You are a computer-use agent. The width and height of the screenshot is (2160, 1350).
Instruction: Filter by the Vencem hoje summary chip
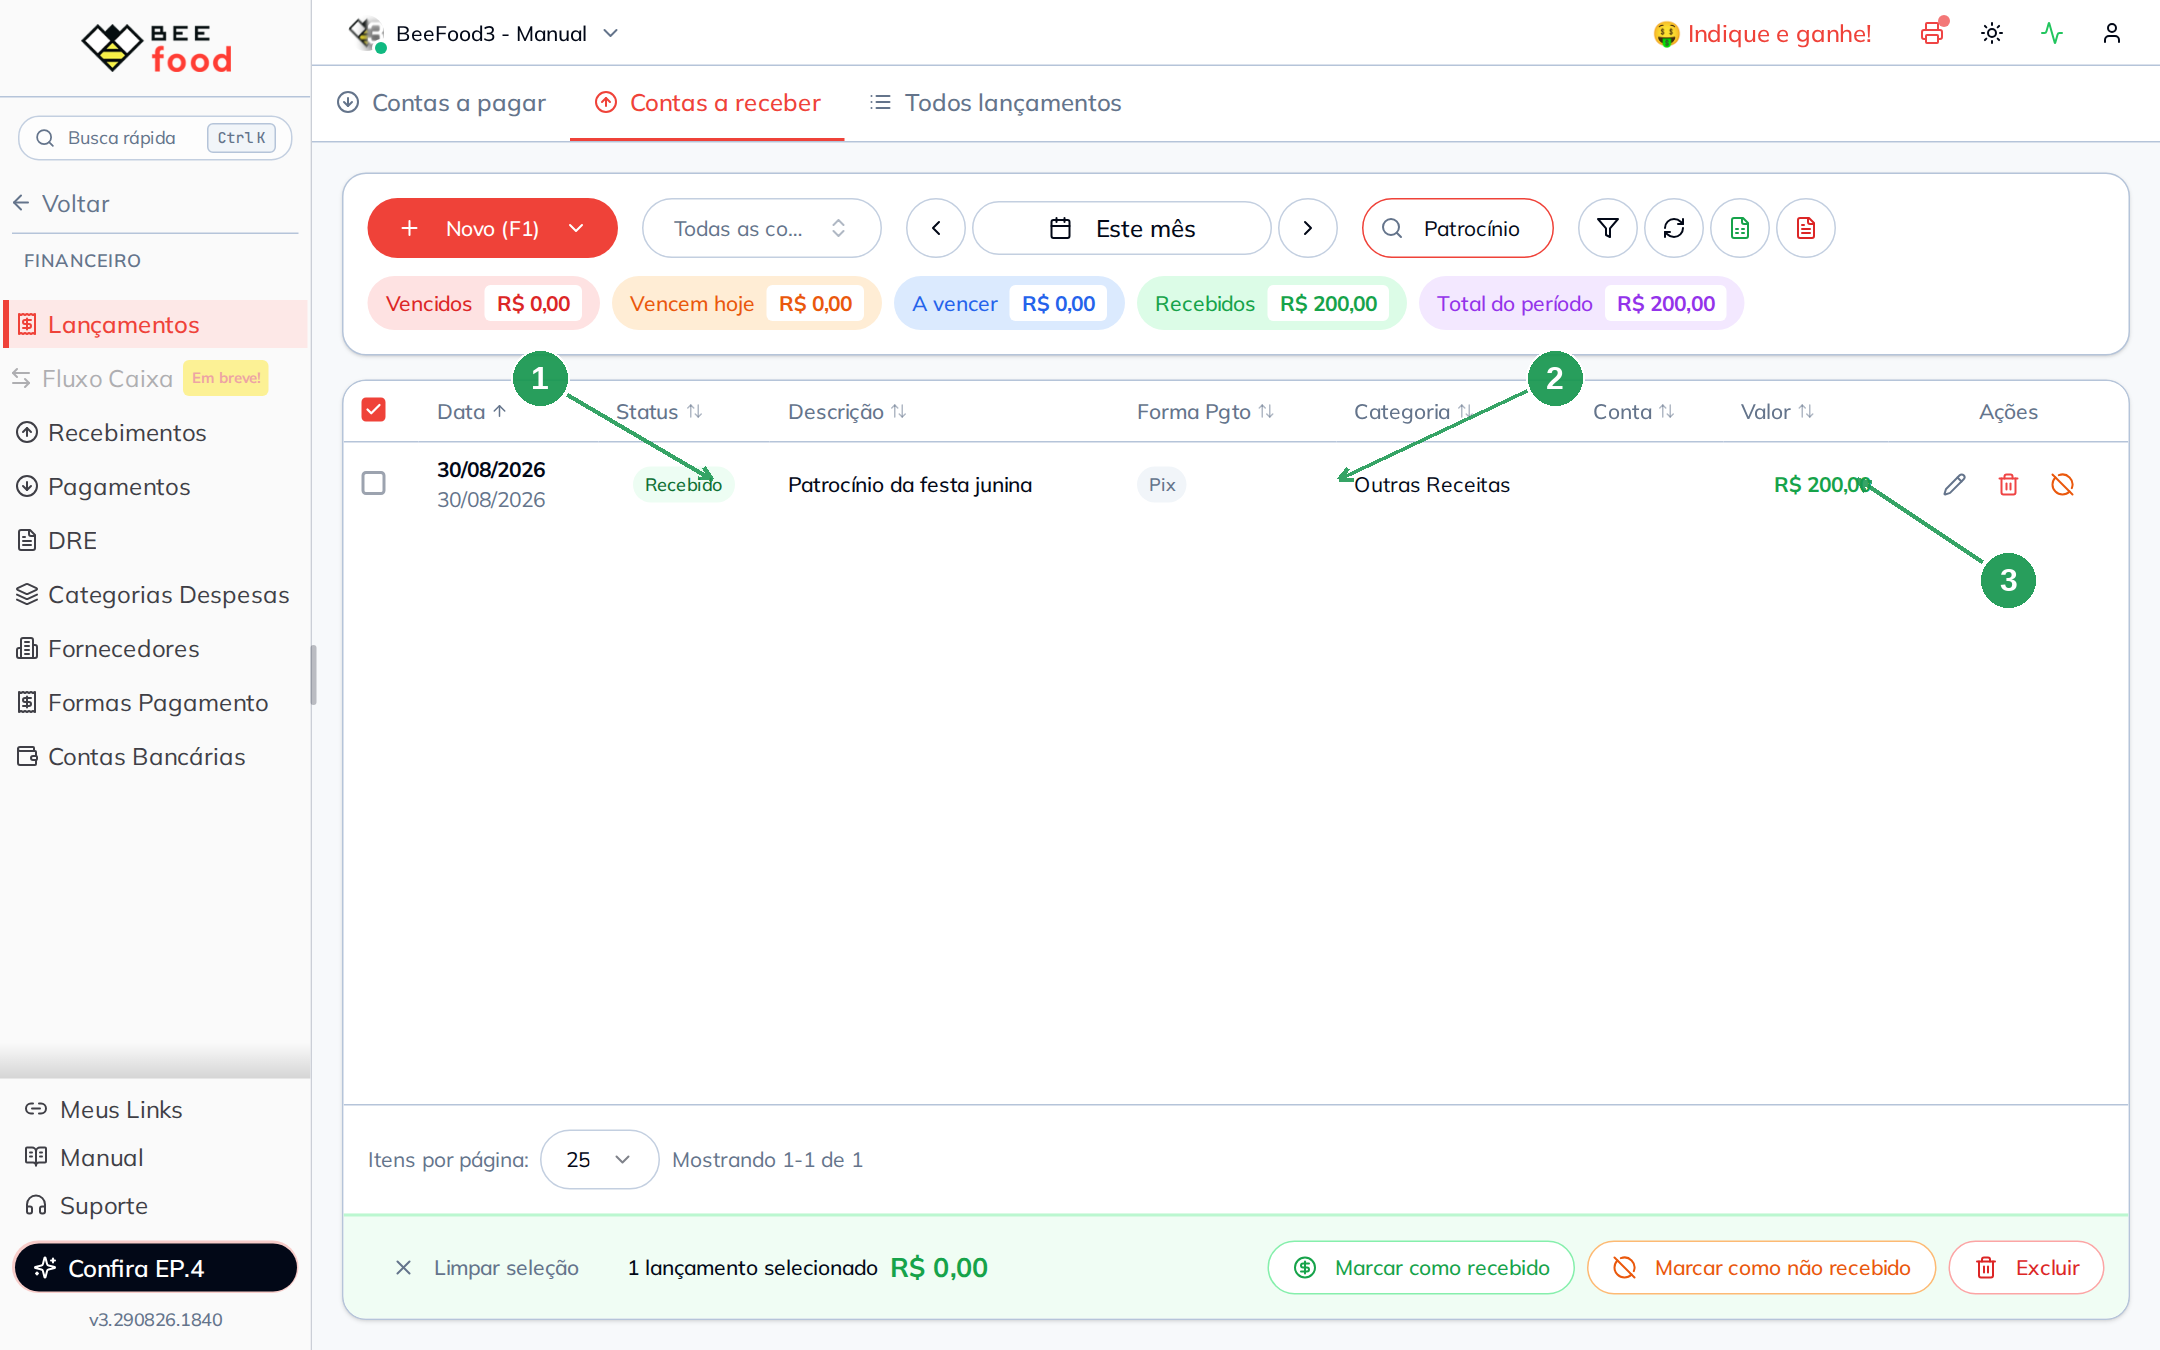[747, 304]
